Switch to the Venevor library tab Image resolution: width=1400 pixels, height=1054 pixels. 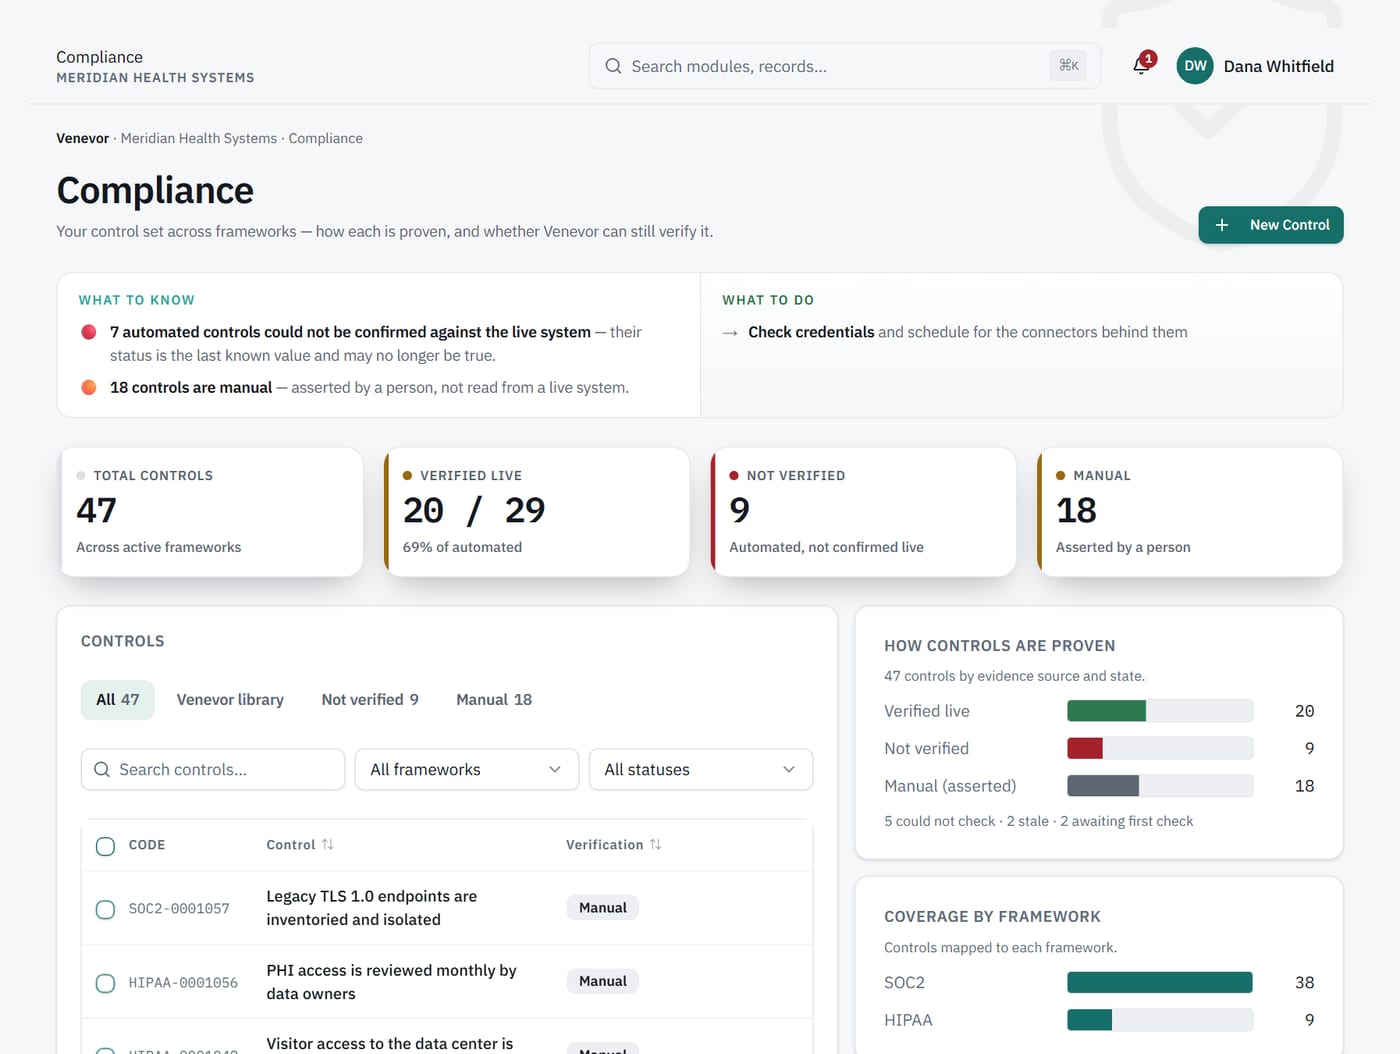230,700
